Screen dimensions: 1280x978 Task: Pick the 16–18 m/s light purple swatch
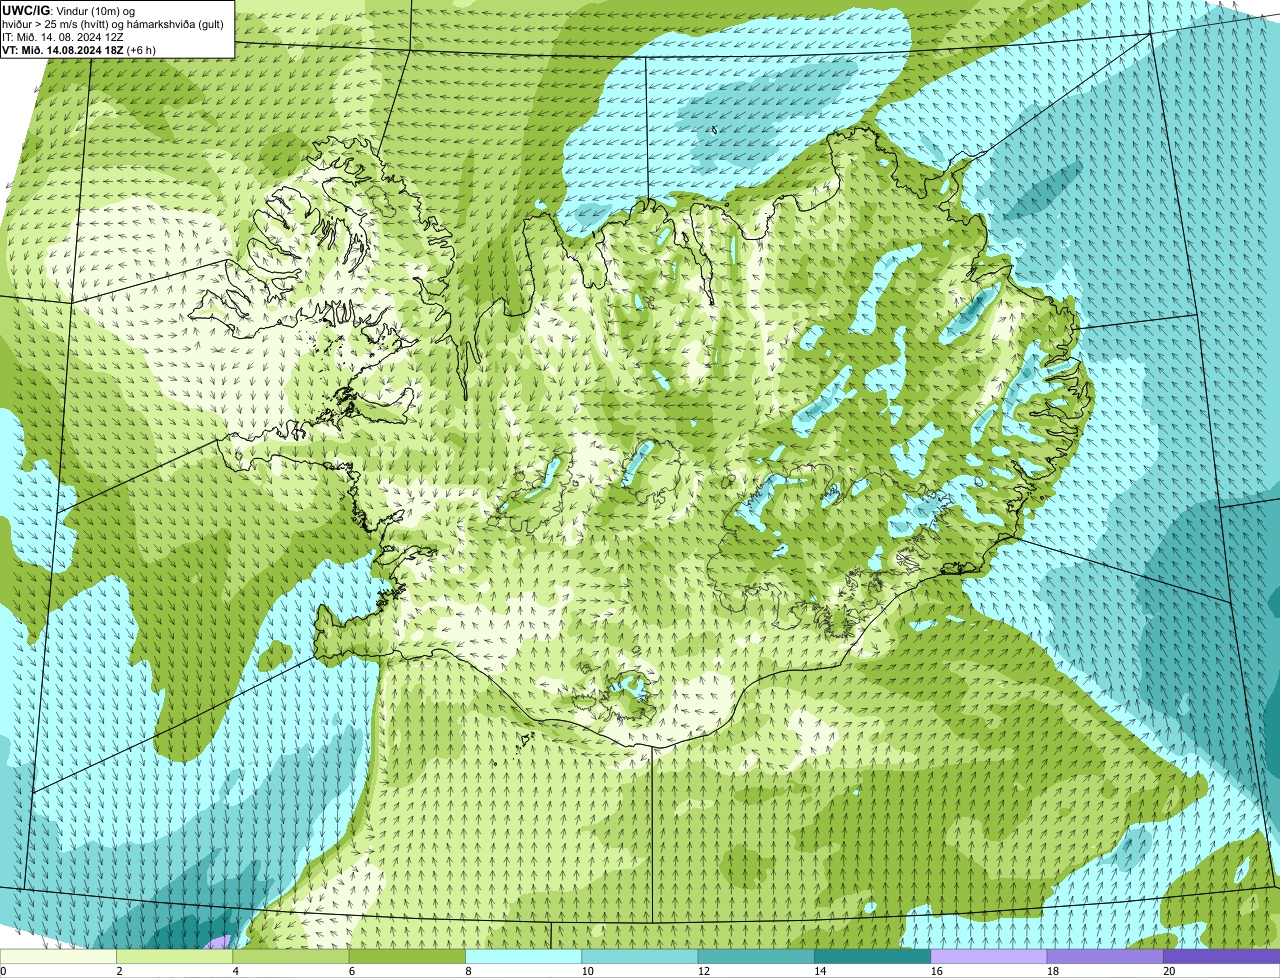(x=989, y=956)
